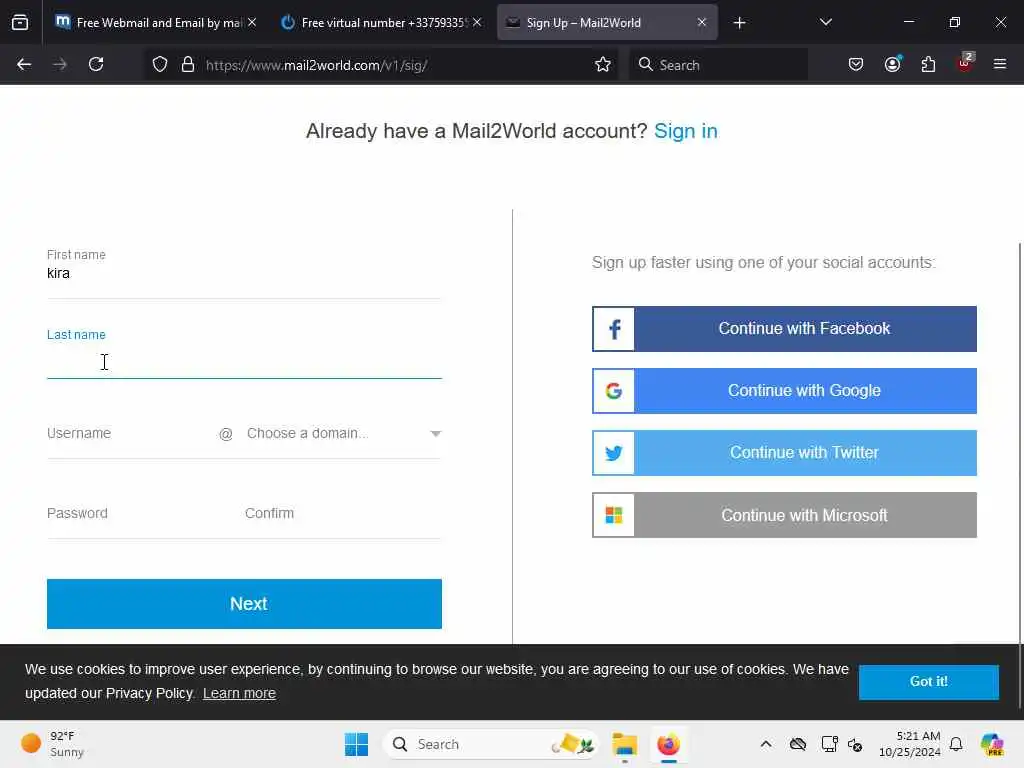Click the Password field

coord(140,513)
